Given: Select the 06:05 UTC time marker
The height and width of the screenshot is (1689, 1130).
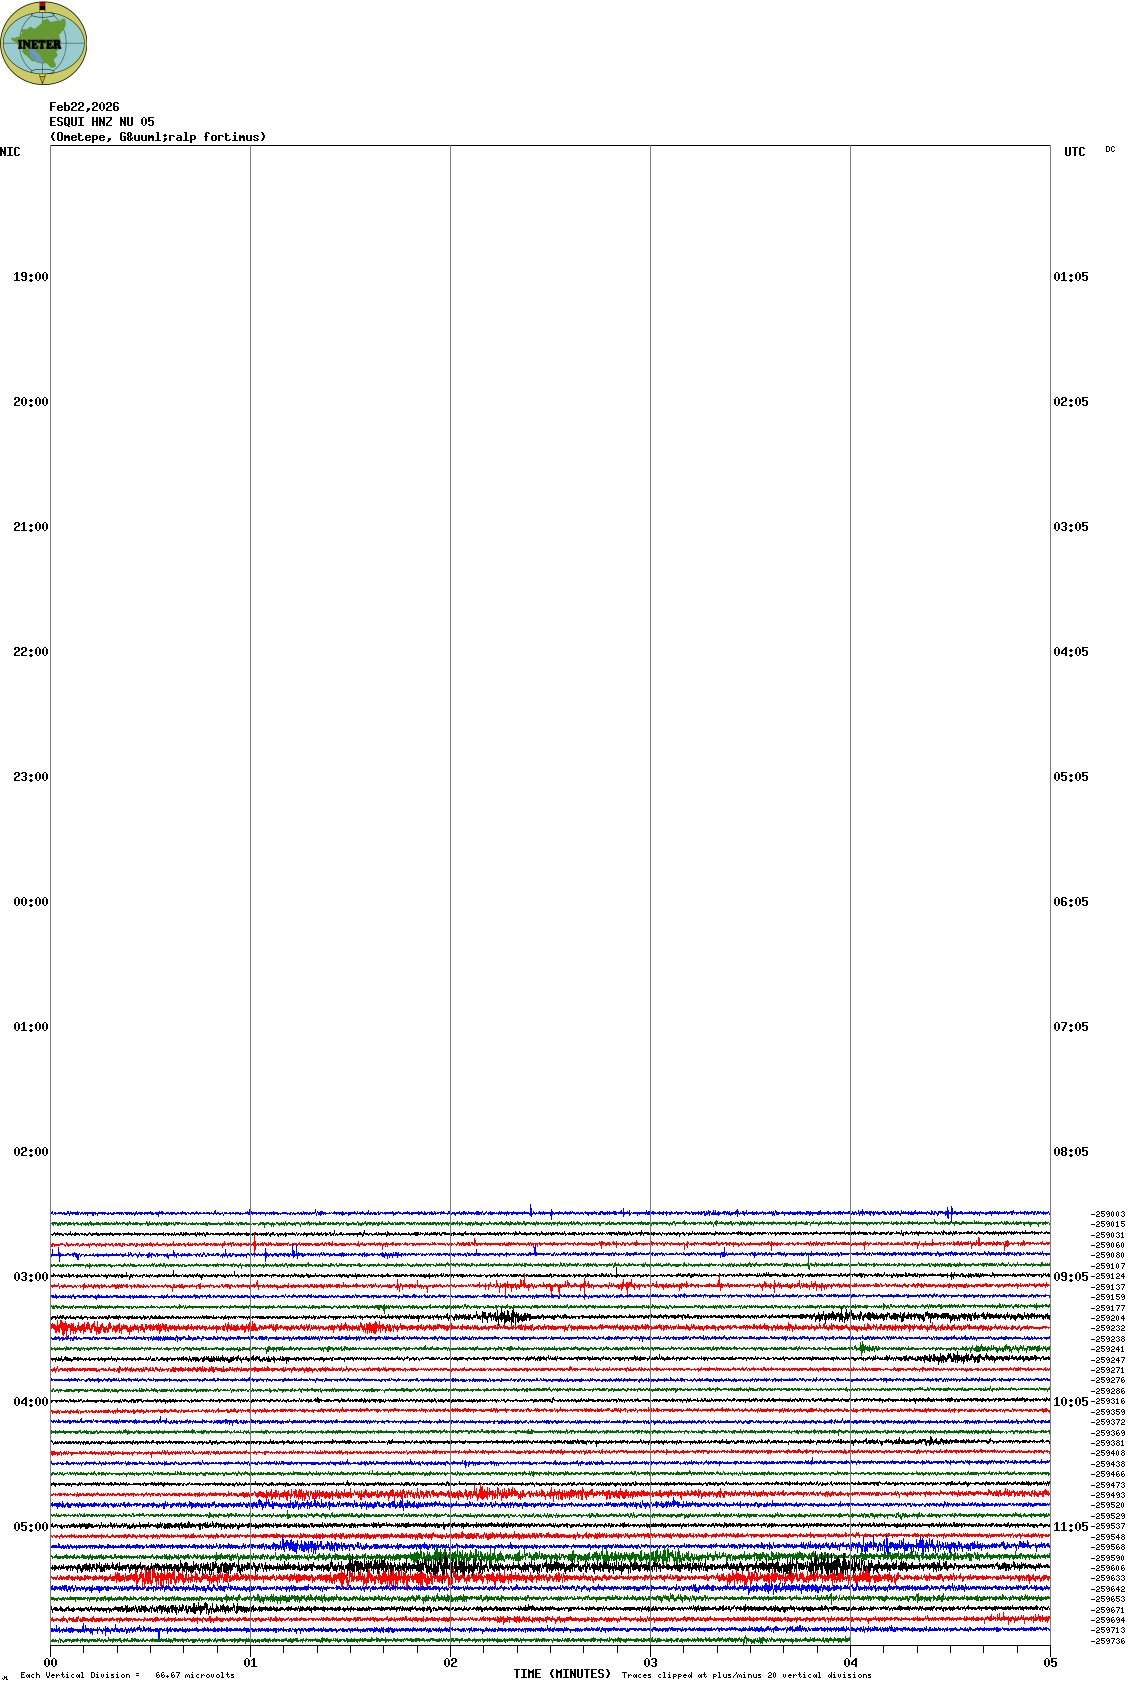Looking at the screenshot, I should pos(1071,902).
